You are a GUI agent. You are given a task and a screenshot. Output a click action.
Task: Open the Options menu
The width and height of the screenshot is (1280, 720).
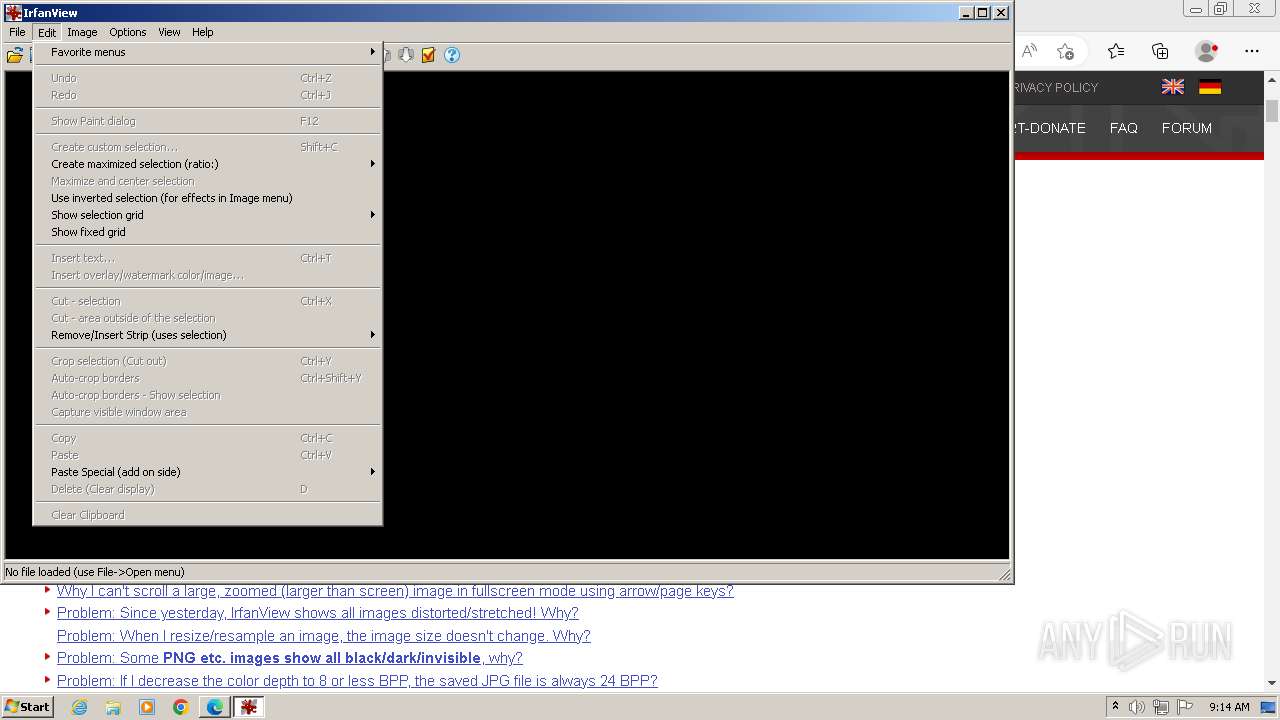[128, 32]
